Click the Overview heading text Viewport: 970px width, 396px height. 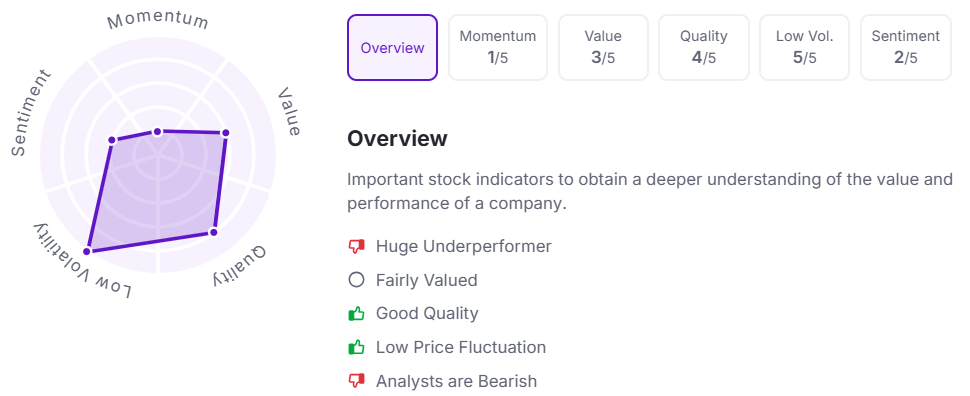pyautogui.click(x=397, y=138)
